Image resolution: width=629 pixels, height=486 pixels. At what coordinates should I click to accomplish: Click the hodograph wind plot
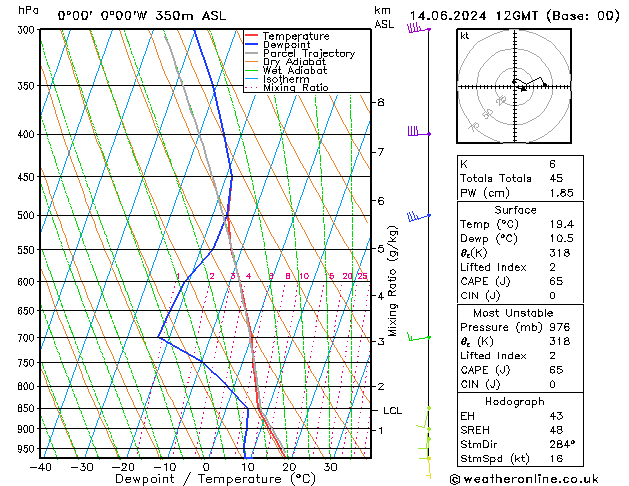(514, 86)
